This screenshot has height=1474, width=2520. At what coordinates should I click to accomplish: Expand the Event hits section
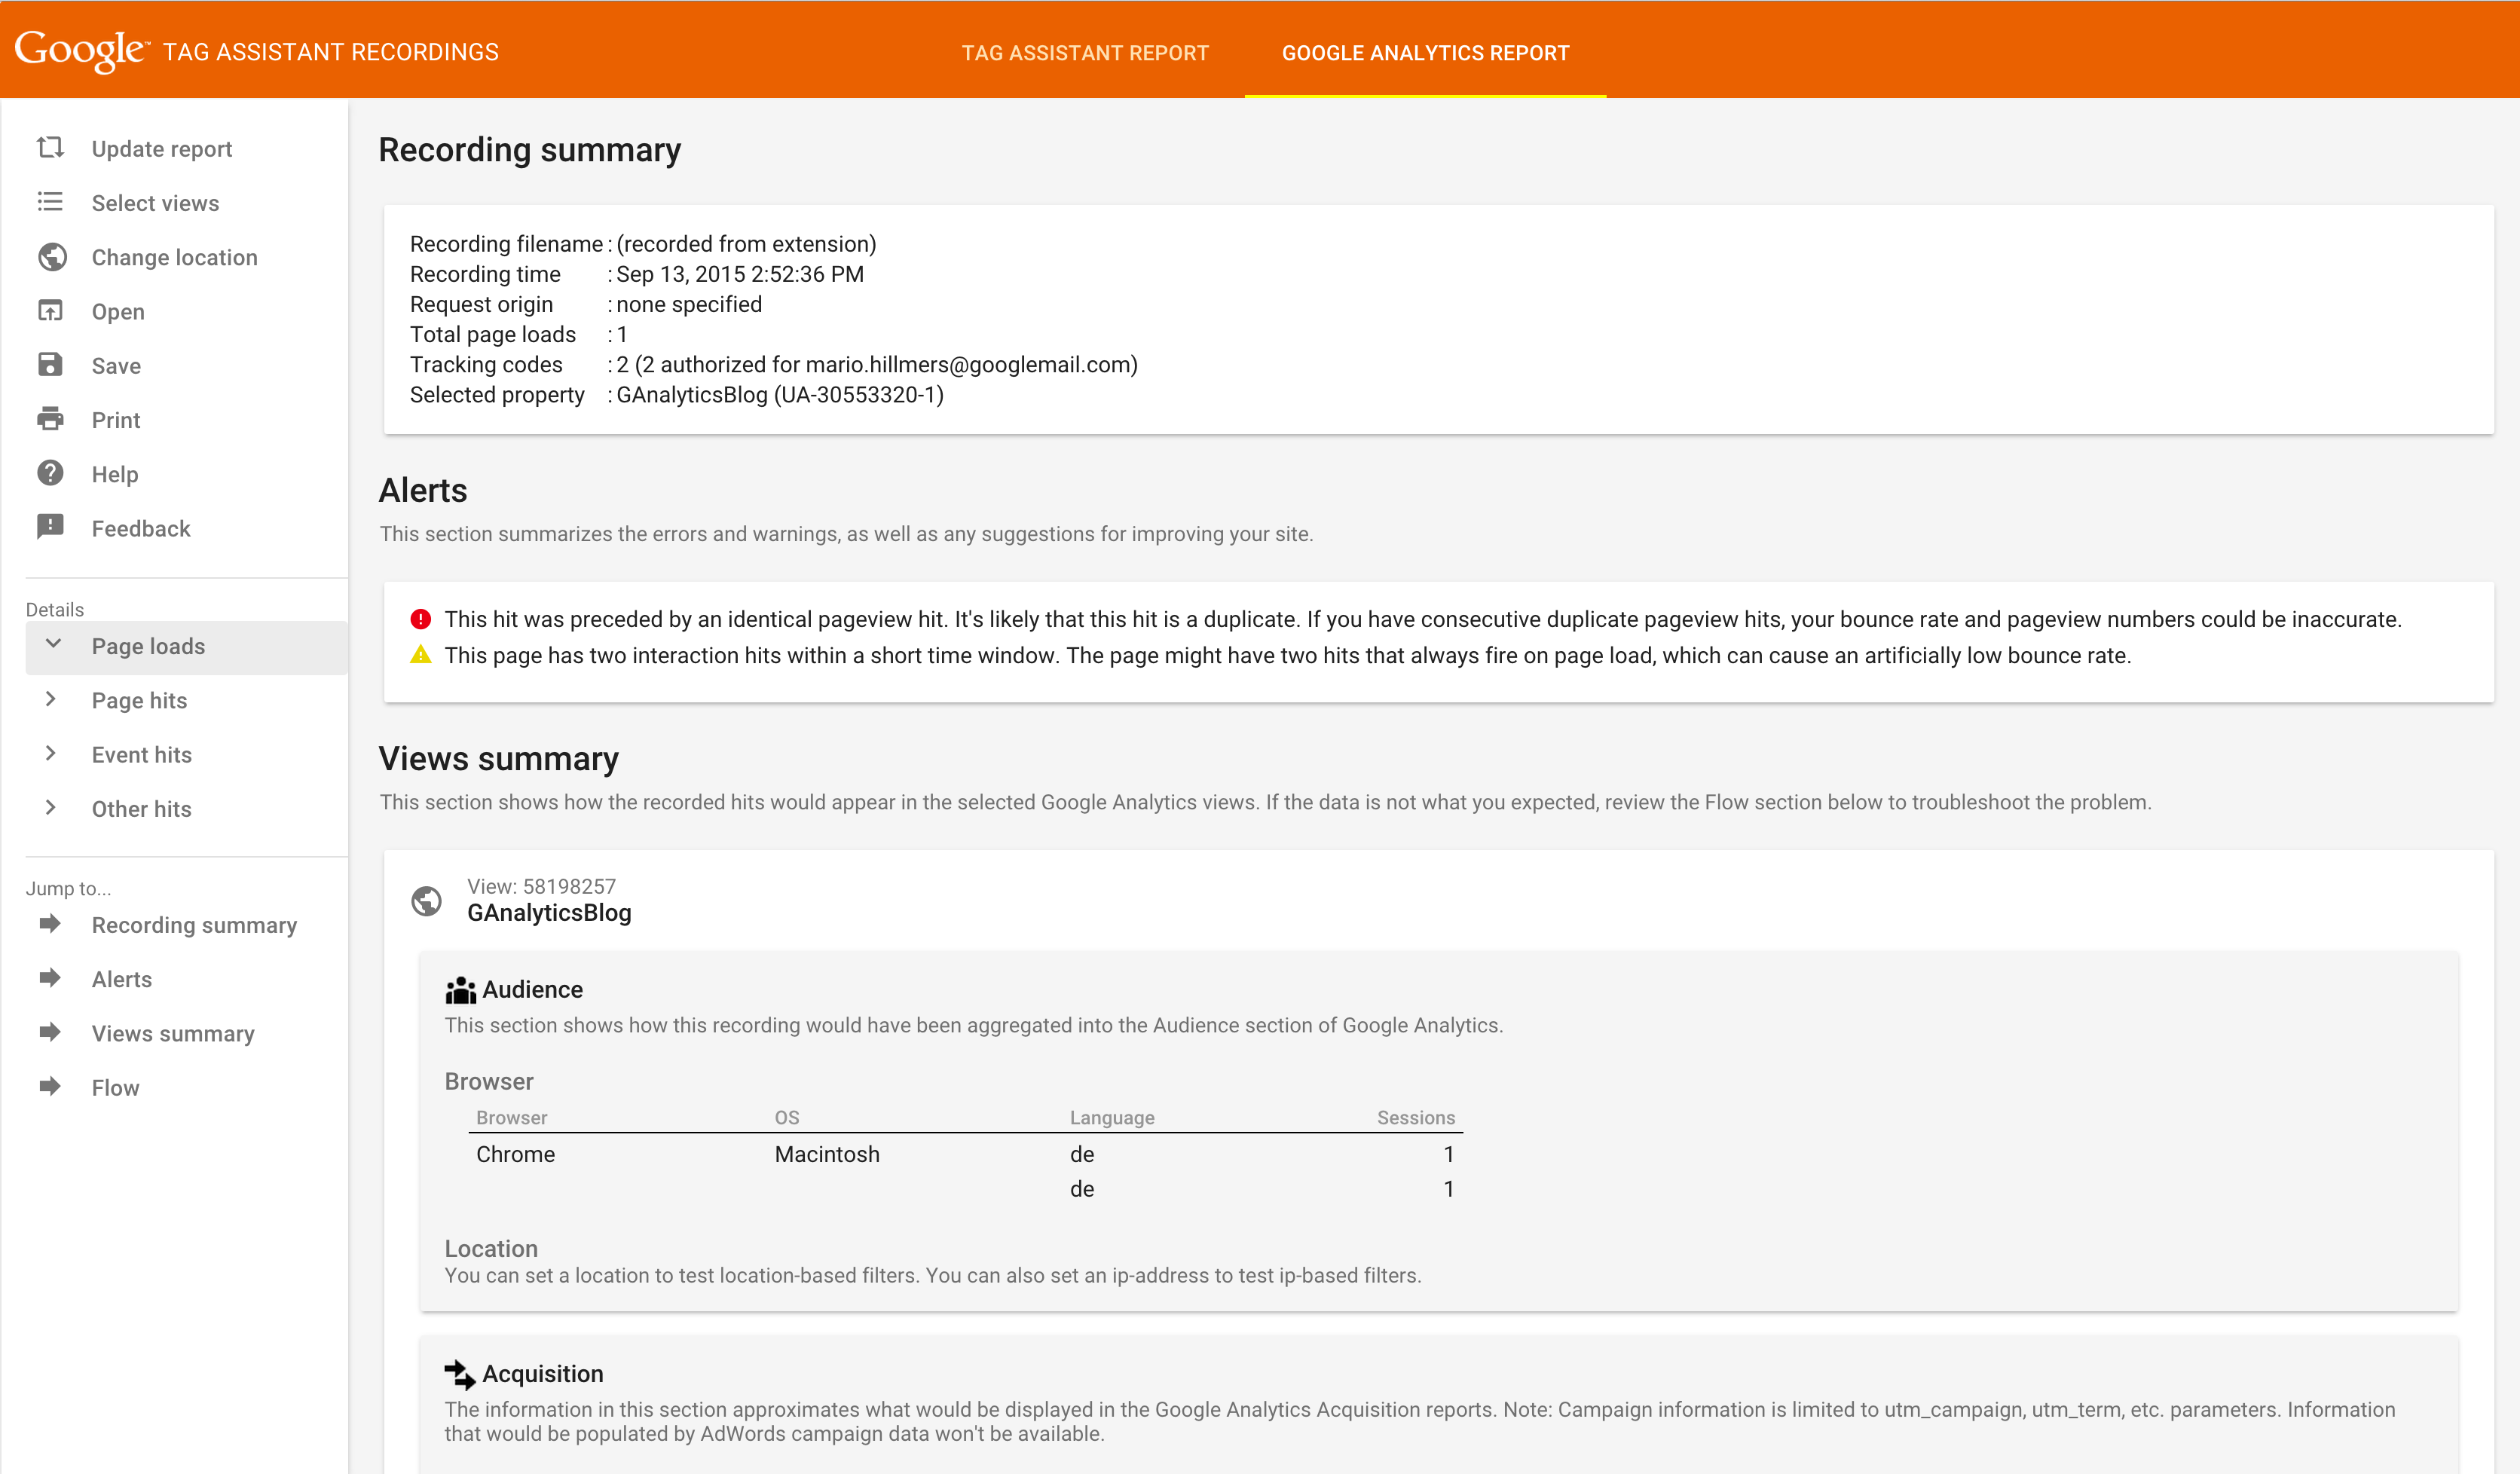coord(51,753)
